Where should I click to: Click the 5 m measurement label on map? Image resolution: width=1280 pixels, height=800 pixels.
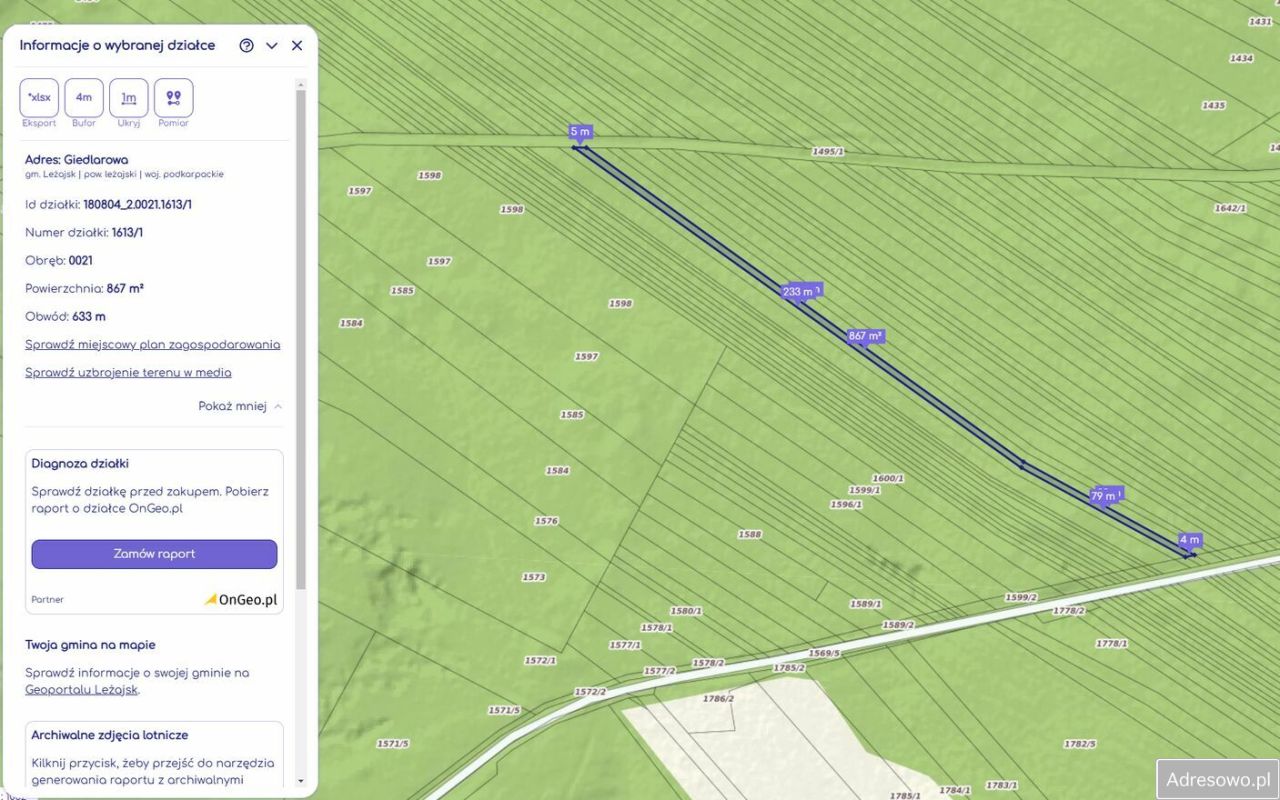[580, 132]
